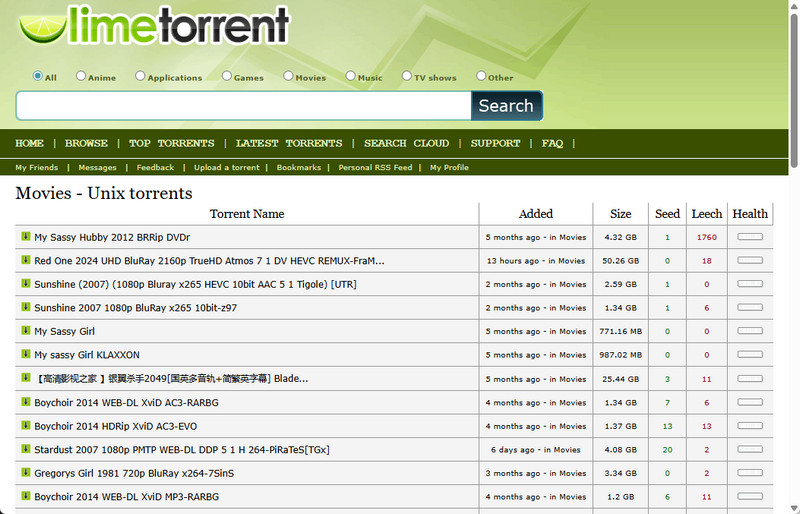Screen dimensions: 800x514
Task: Click the 50.26 GB size cell
Action: (620, 261)
